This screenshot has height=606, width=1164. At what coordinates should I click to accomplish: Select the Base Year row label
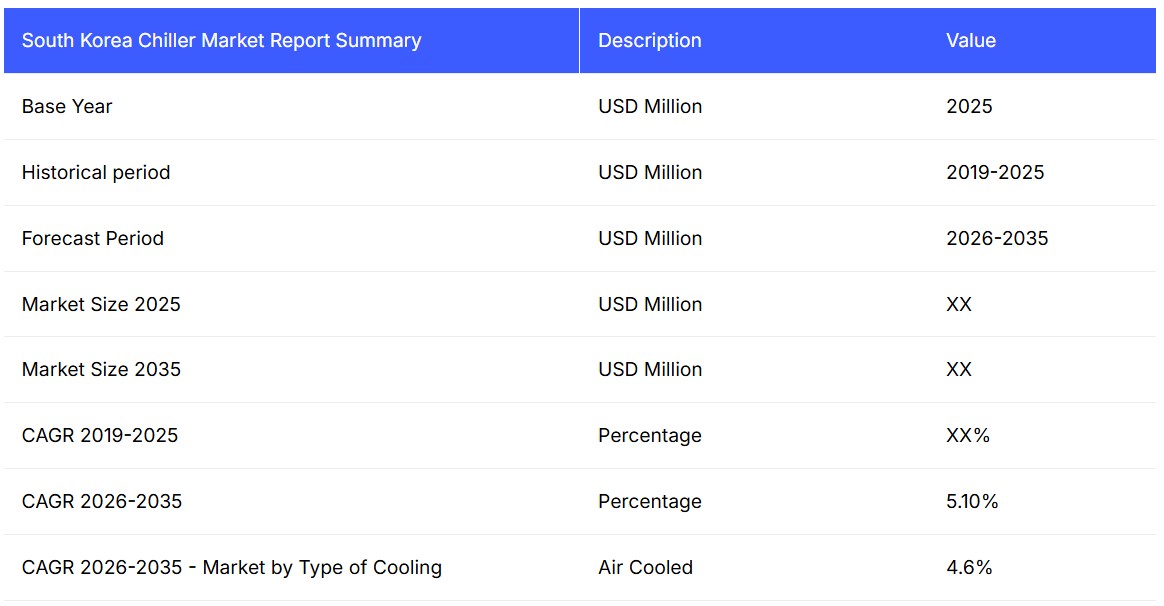[x=67, y=107]
